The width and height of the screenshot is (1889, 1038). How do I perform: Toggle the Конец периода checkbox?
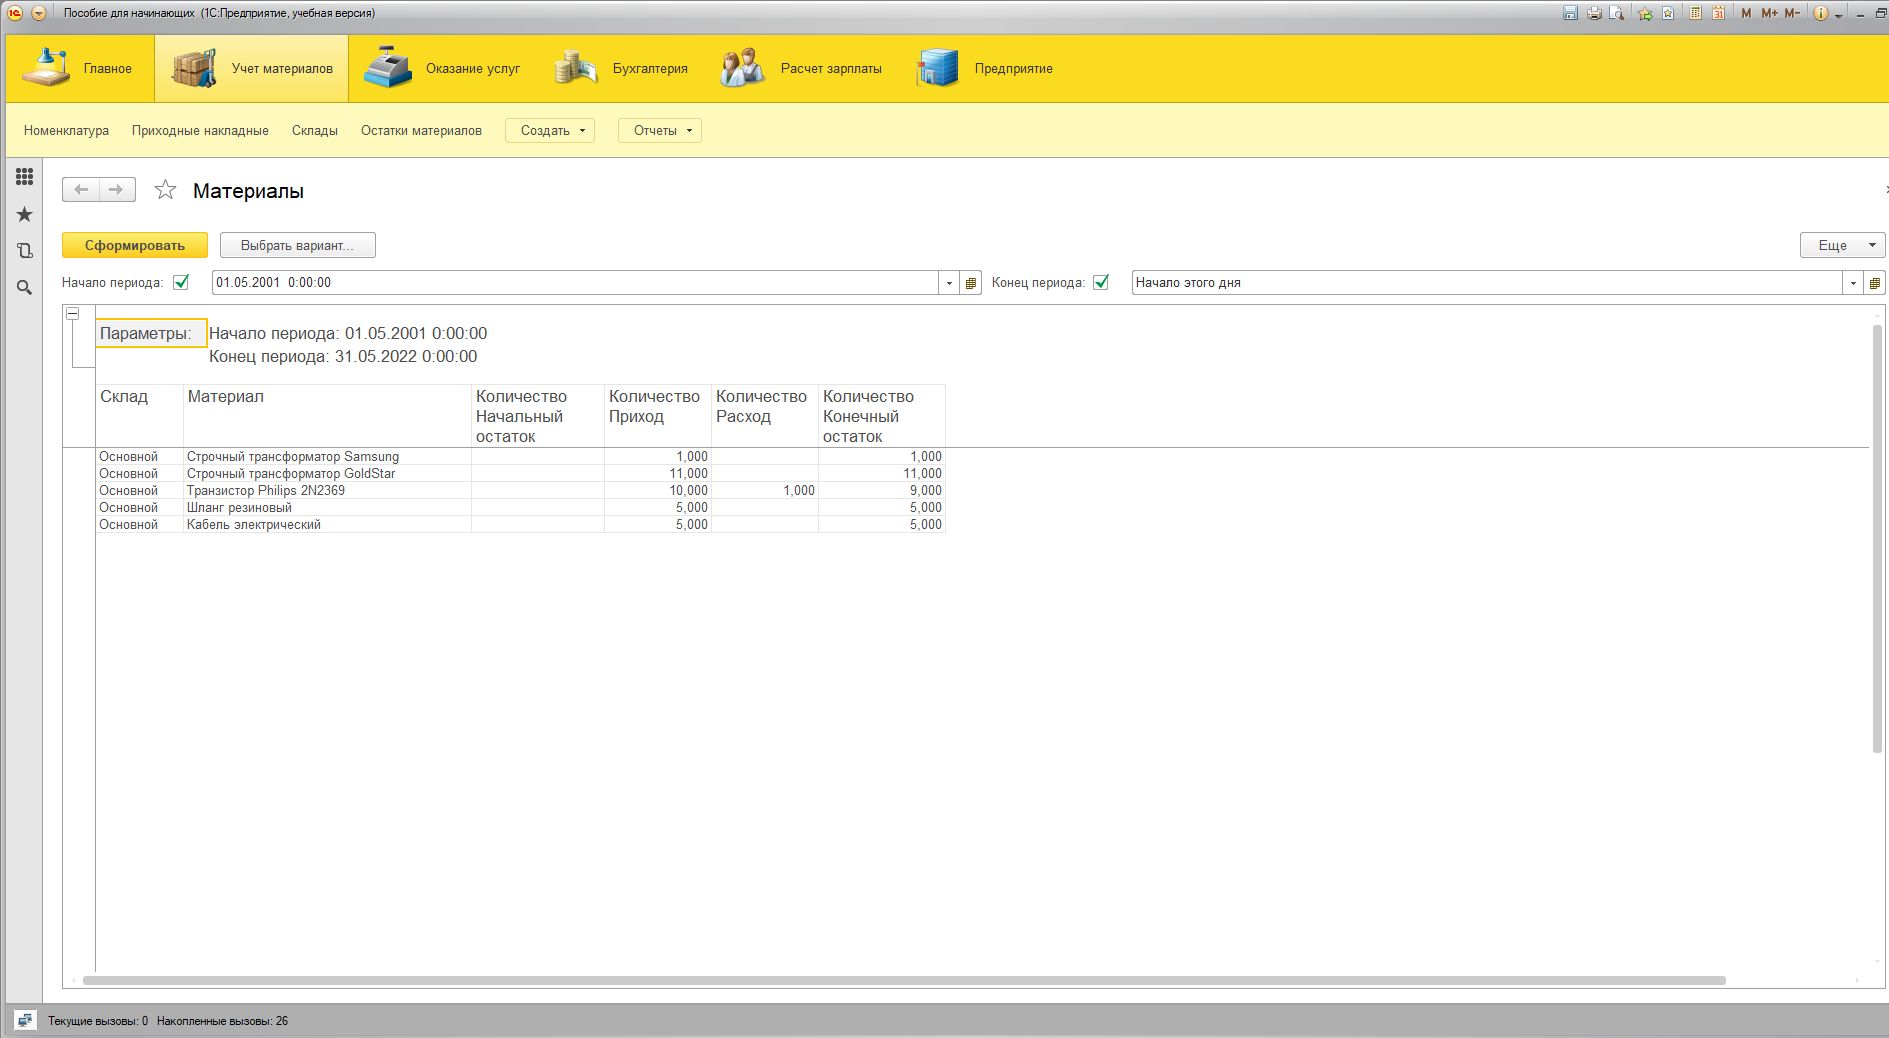pyautogui.click(x=1101, y=282)
